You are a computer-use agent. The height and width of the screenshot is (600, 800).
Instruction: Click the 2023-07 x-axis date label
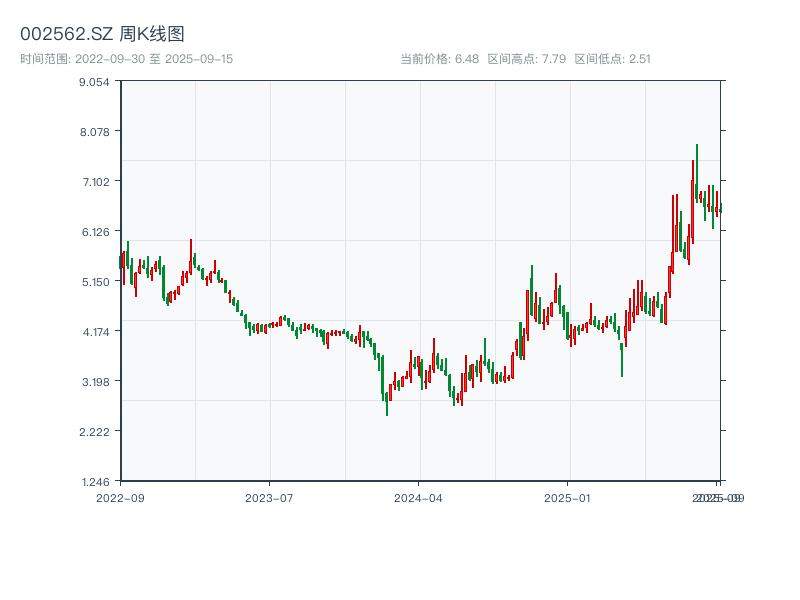[x=269, y=497]
